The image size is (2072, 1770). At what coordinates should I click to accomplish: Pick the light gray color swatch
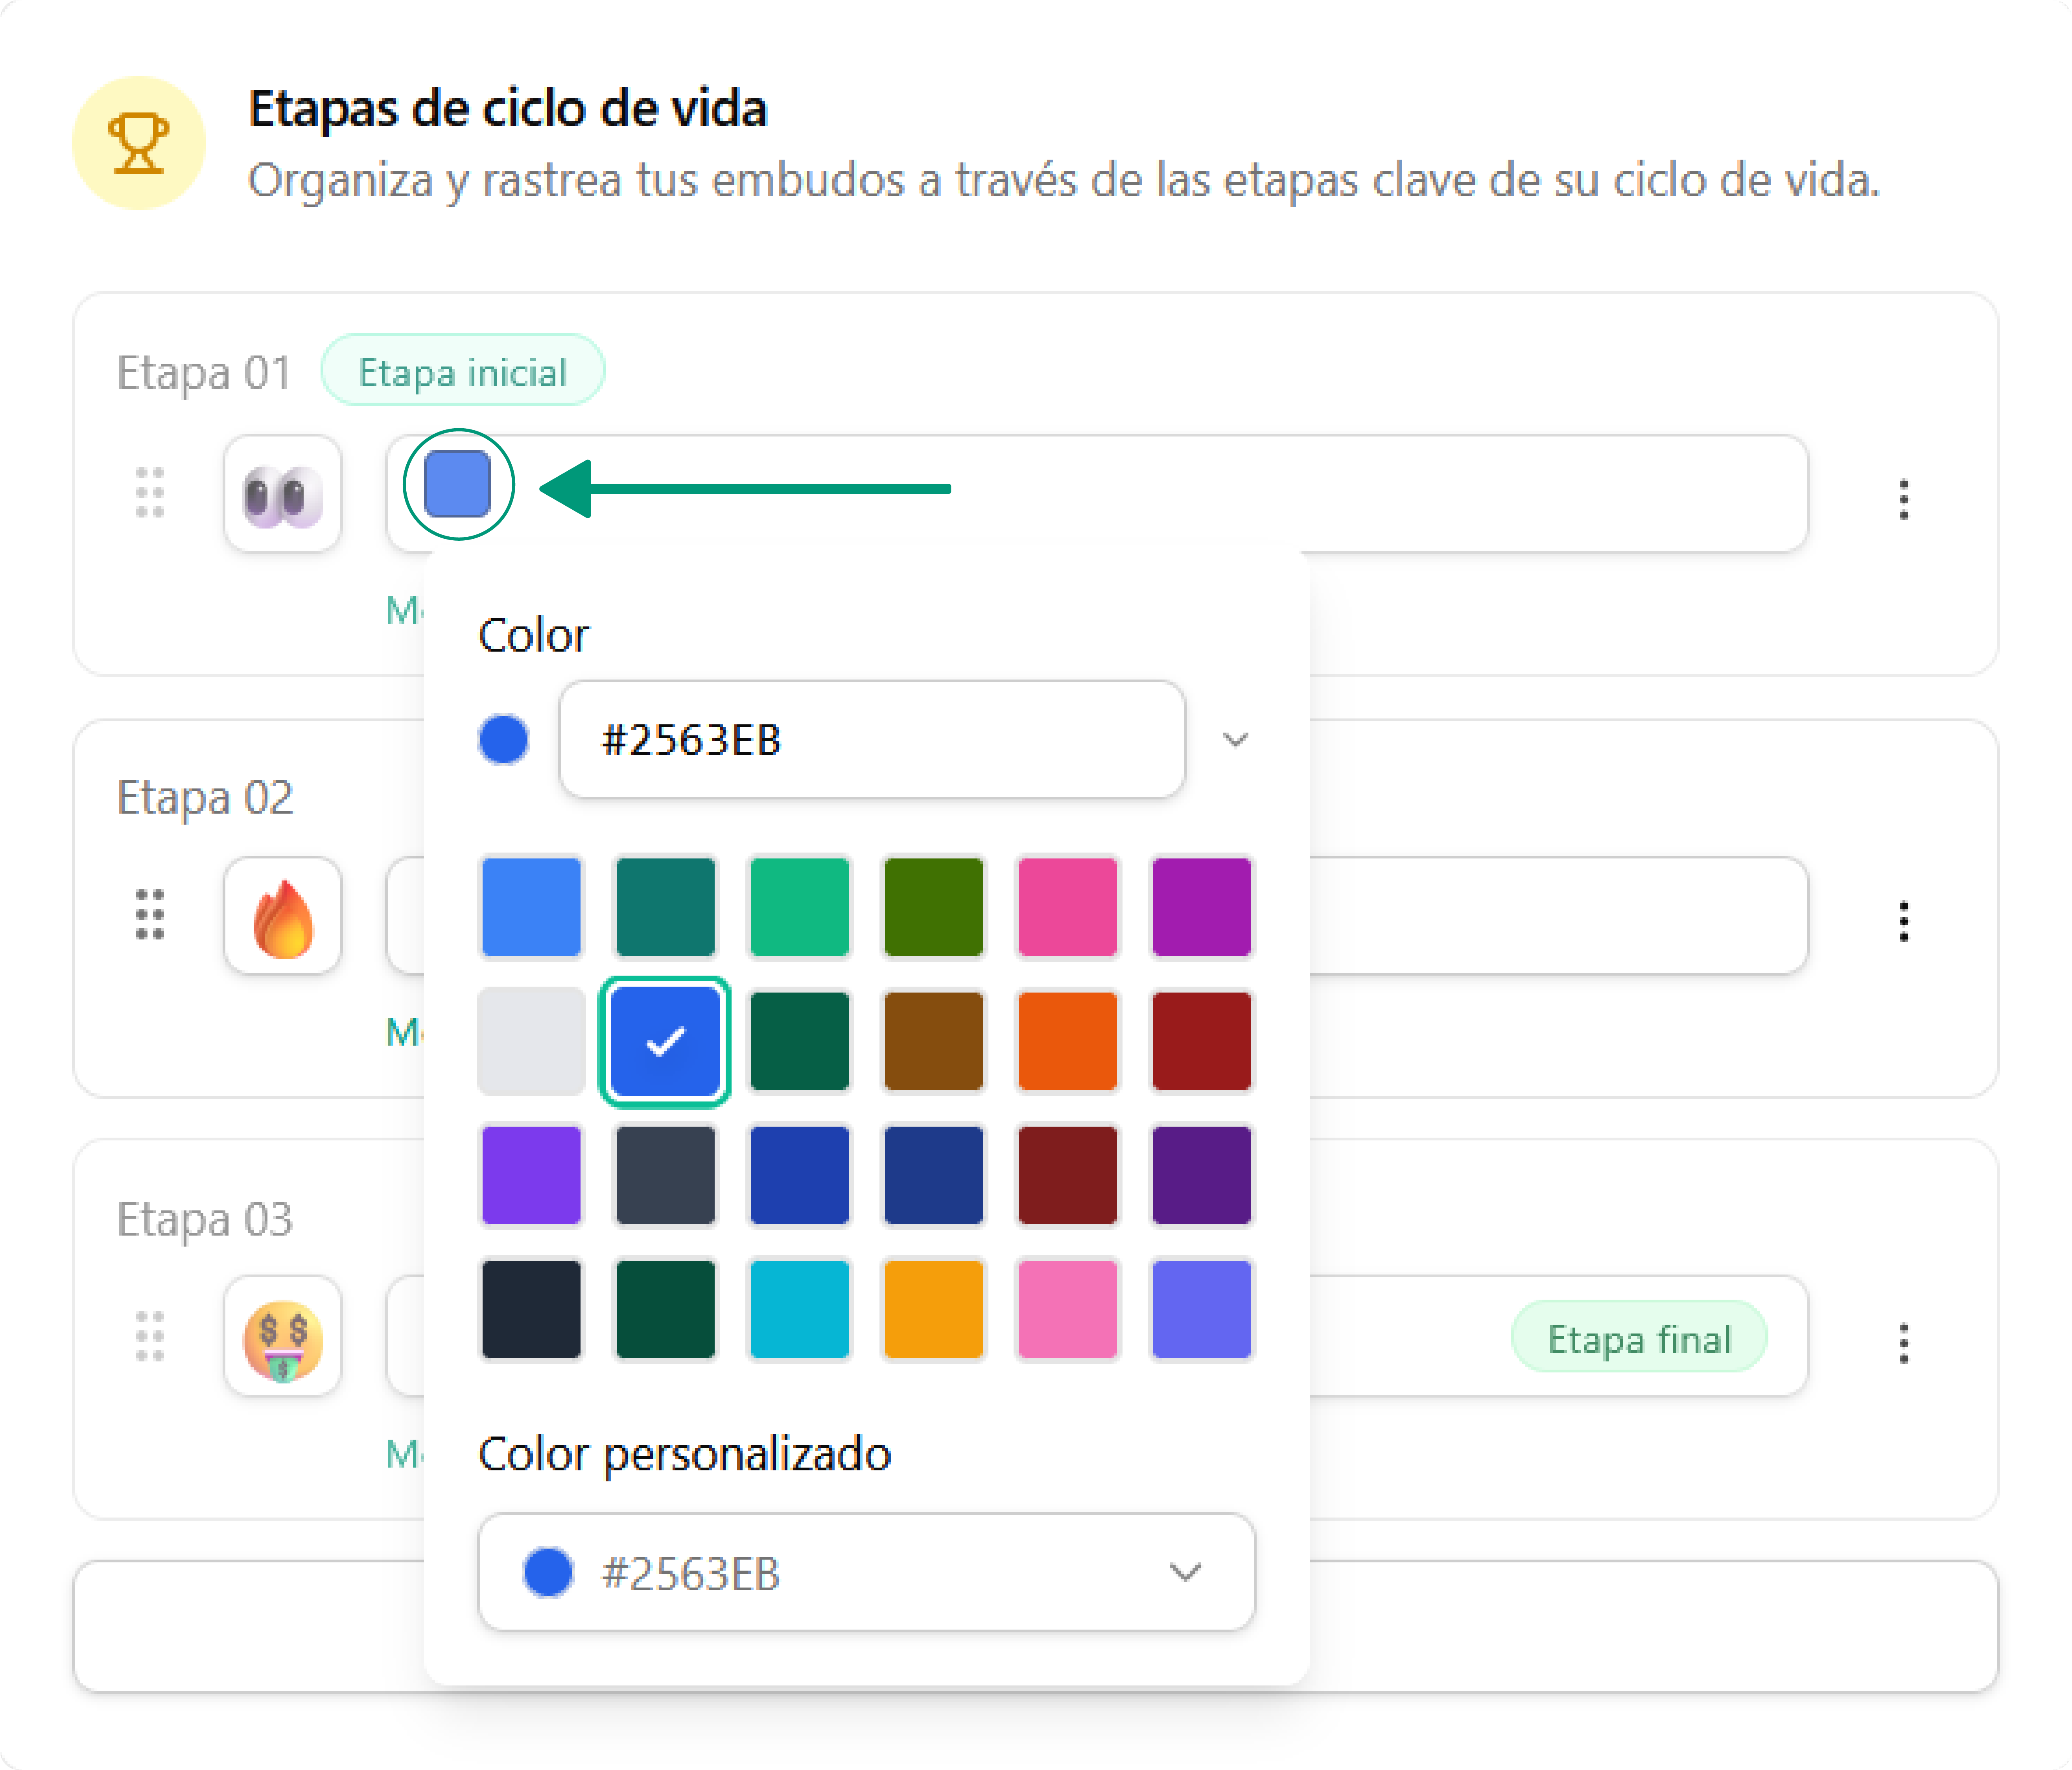point(531,1041)
